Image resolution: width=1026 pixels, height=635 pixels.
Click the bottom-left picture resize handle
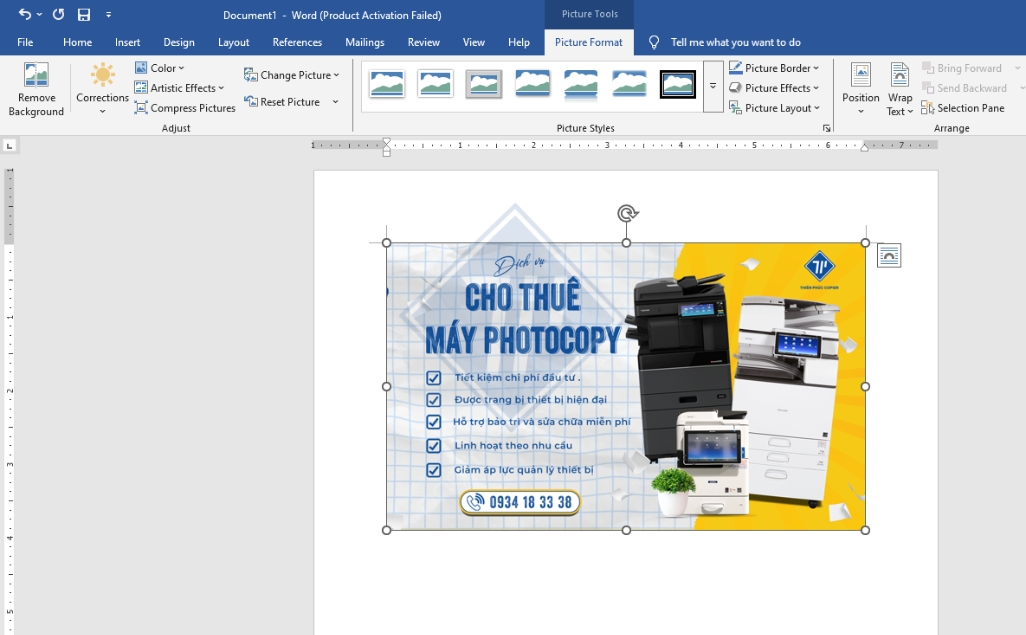coord(387,530)
